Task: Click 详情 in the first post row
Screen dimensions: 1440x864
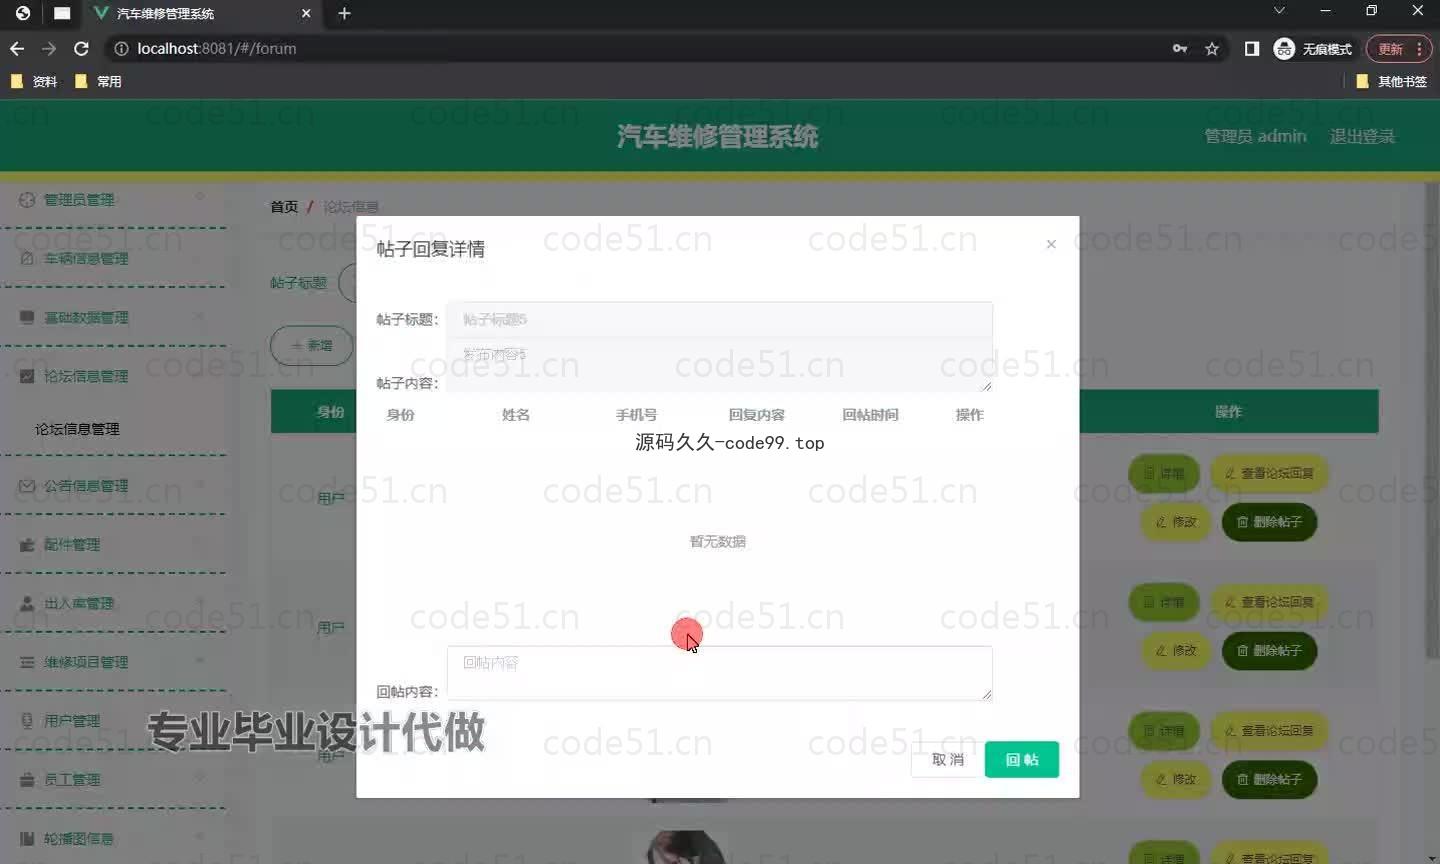Action: coord(1164,473)
